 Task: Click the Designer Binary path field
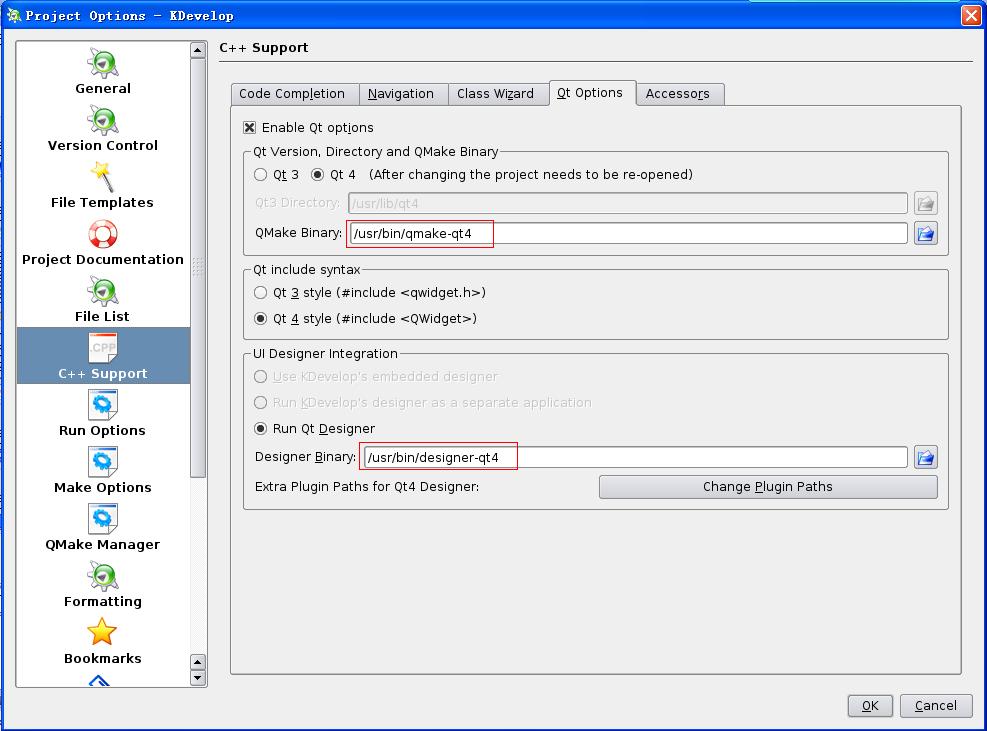pos(636,457)
